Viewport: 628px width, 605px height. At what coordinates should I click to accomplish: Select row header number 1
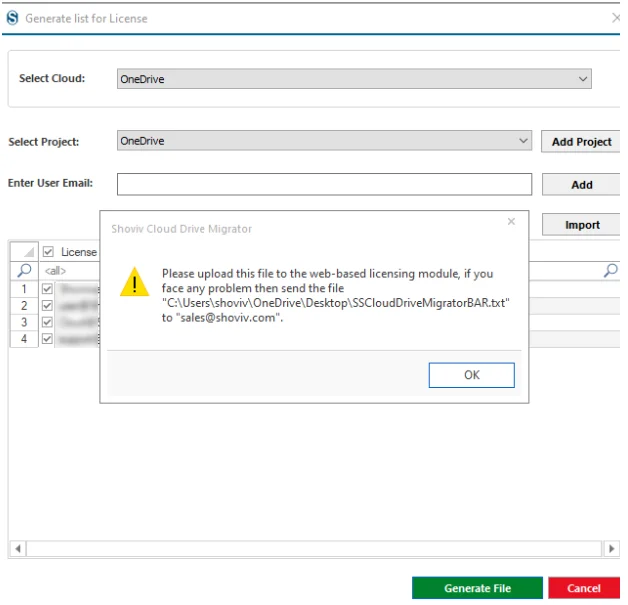pyautogui.click(x=24, y=289)
